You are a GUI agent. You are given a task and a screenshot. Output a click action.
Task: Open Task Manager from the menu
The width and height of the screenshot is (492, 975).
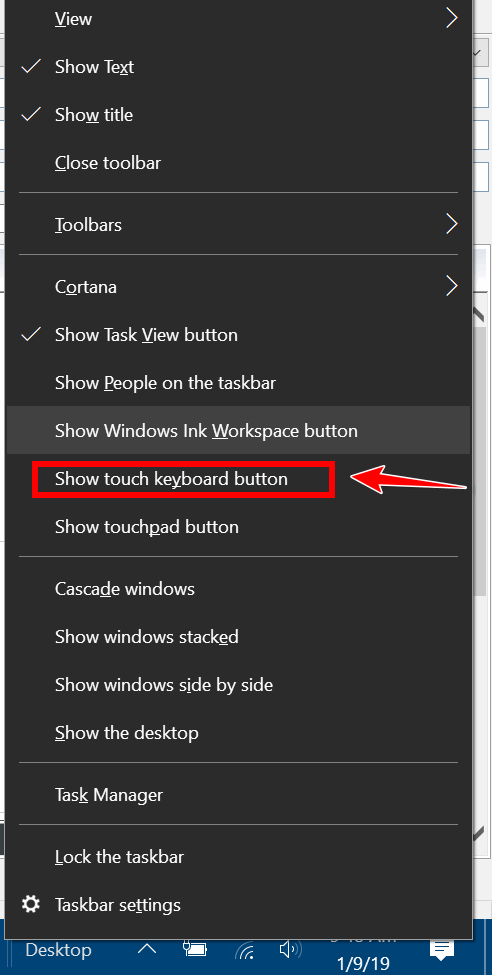[x=238, y=795]
